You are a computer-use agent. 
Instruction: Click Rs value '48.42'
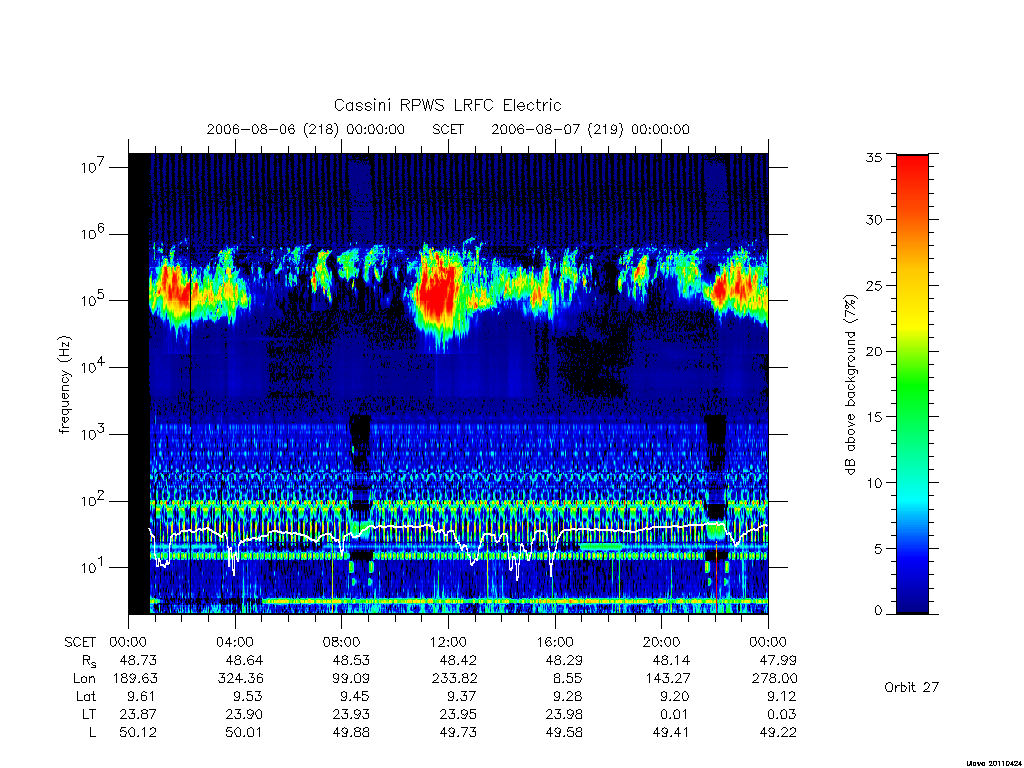click(x=458, y=660)
